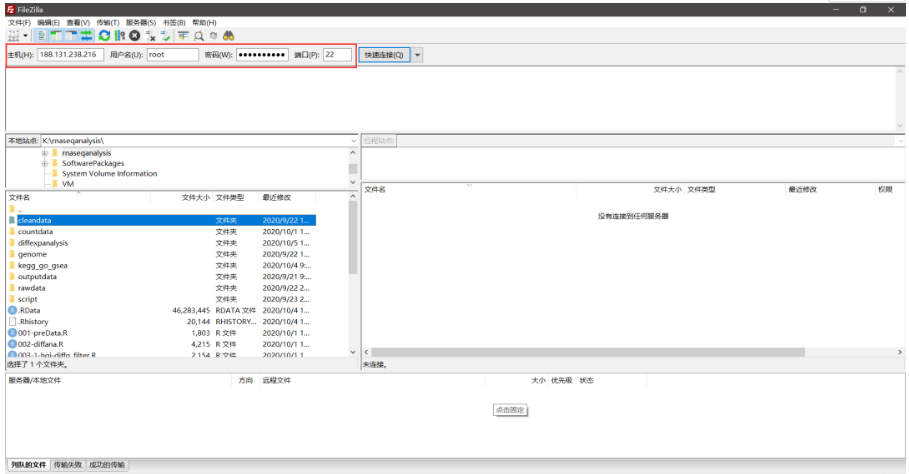This screenshot has height=474, width=909.
Task: Click the refresh file lists icon
Action: 104,35
